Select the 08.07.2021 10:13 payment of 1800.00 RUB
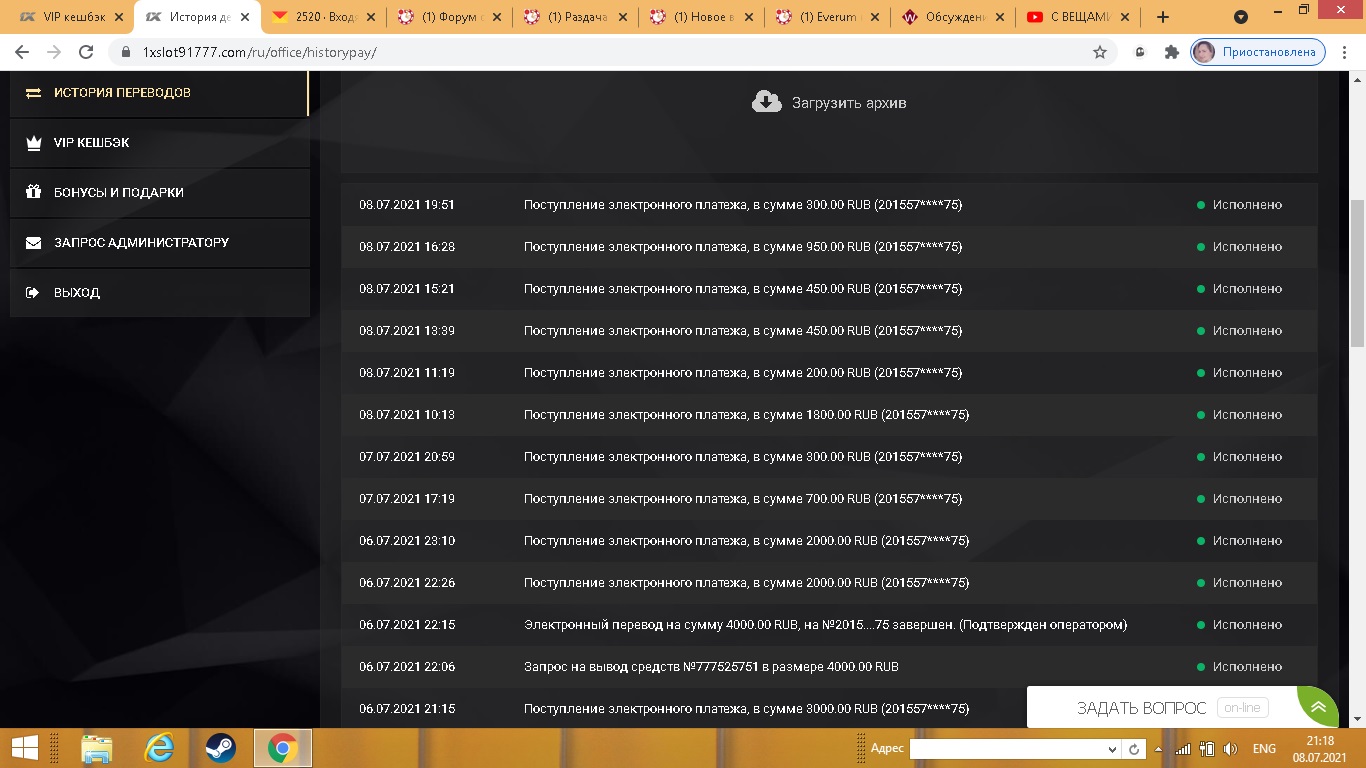The width and height of the screenshot is (1366, 768). [829, 415]
